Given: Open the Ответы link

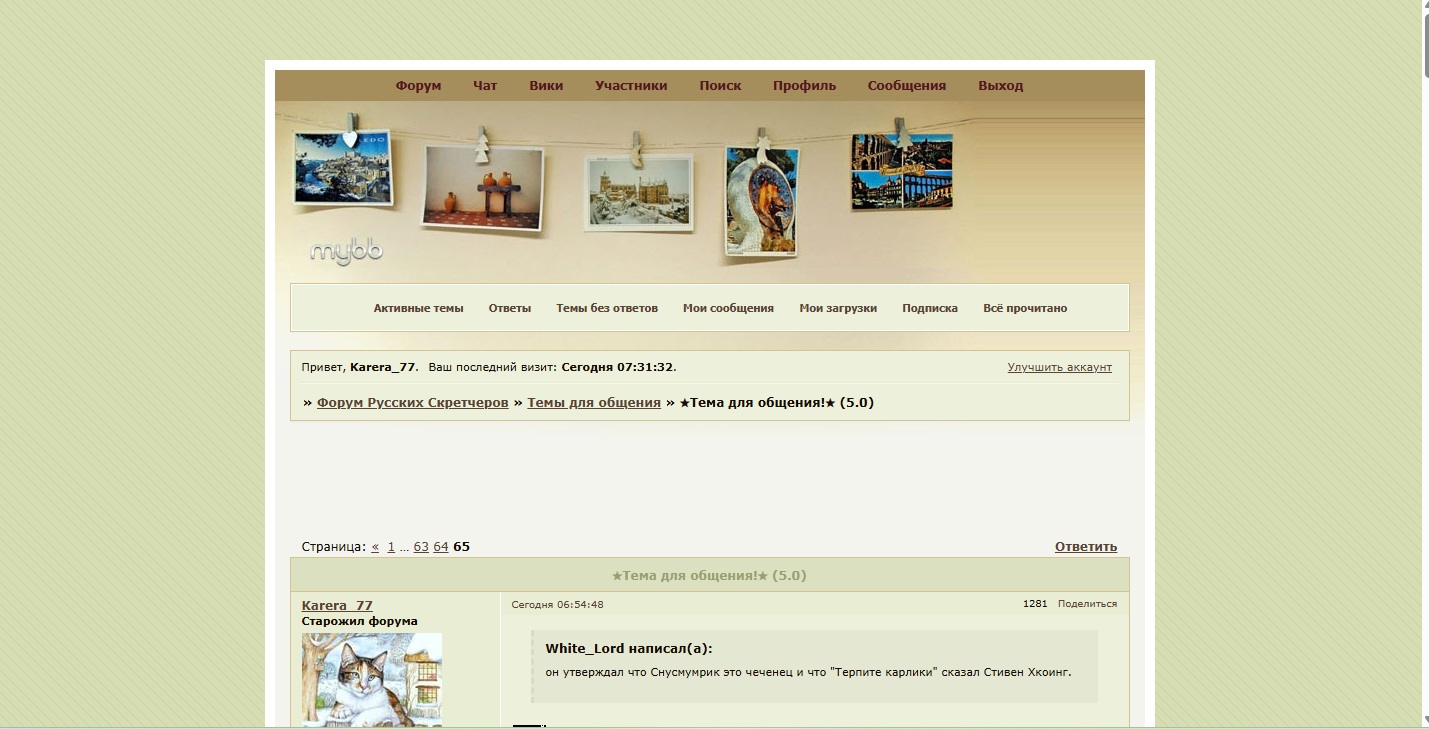Looking at the screenshot, I should 510,308.
